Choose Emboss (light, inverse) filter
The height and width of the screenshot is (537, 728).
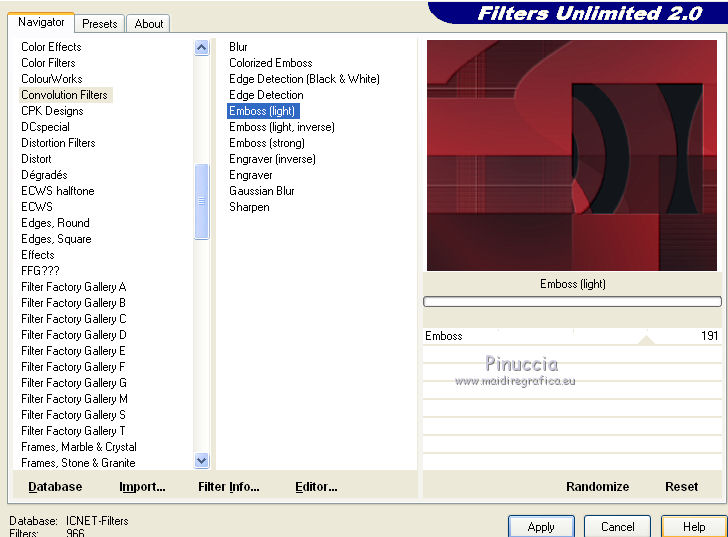[282, 127]
